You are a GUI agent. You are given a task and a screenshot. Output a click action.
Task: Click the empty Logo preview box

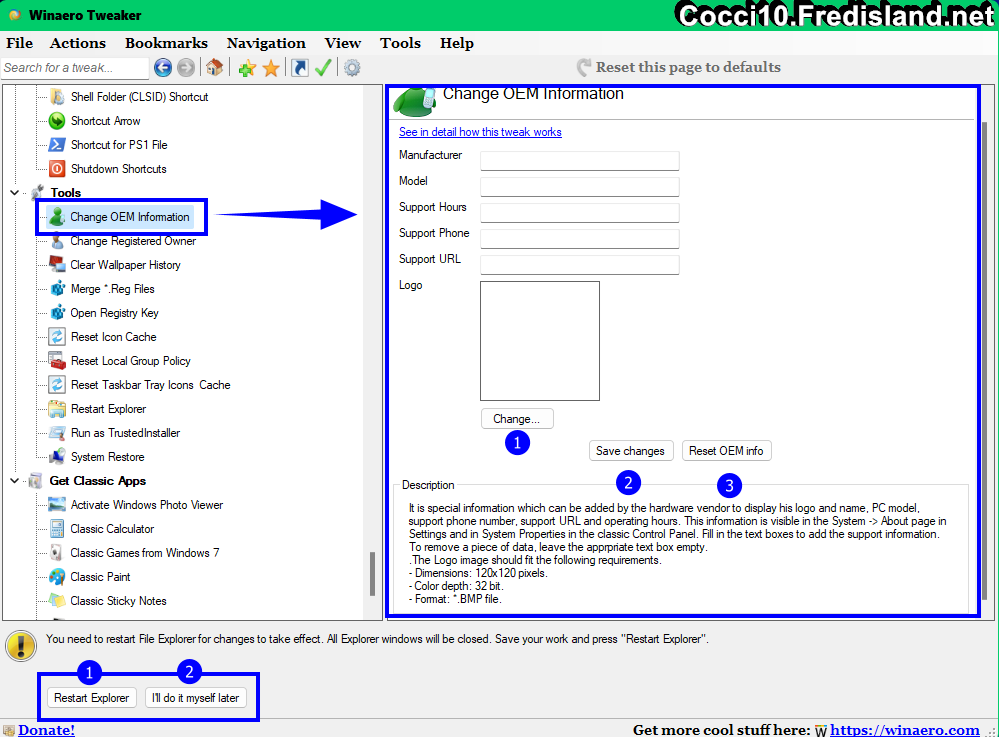click(x=540, y=341)
